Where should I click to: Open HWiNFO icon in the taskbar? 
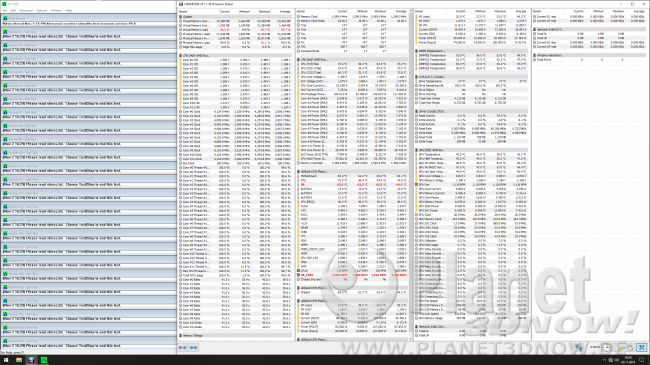click(x=31, y=360)
